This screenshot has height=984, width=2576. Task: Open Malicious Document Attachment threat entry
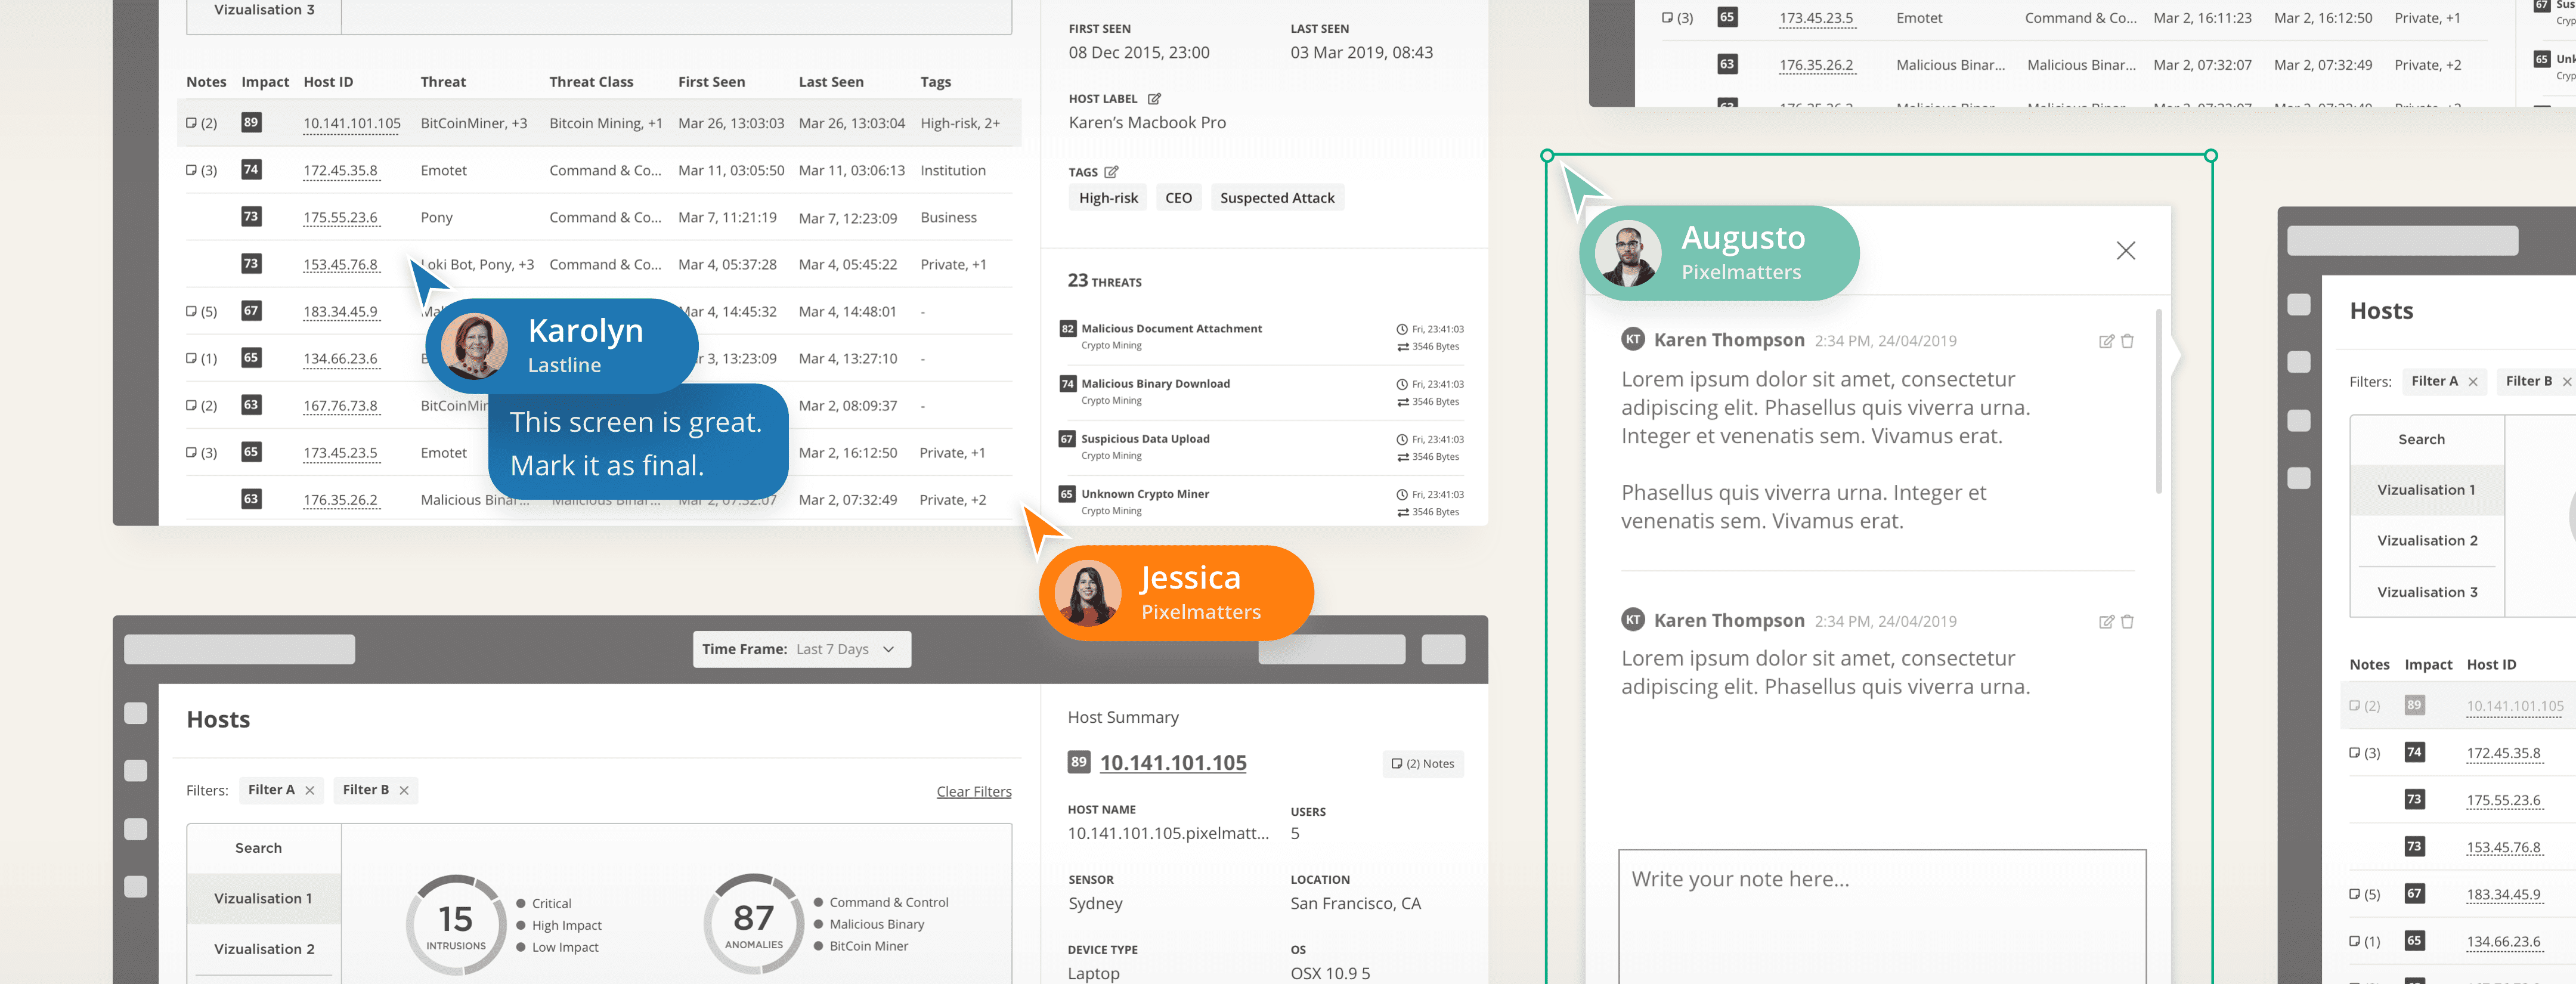tap(1171, 329)
